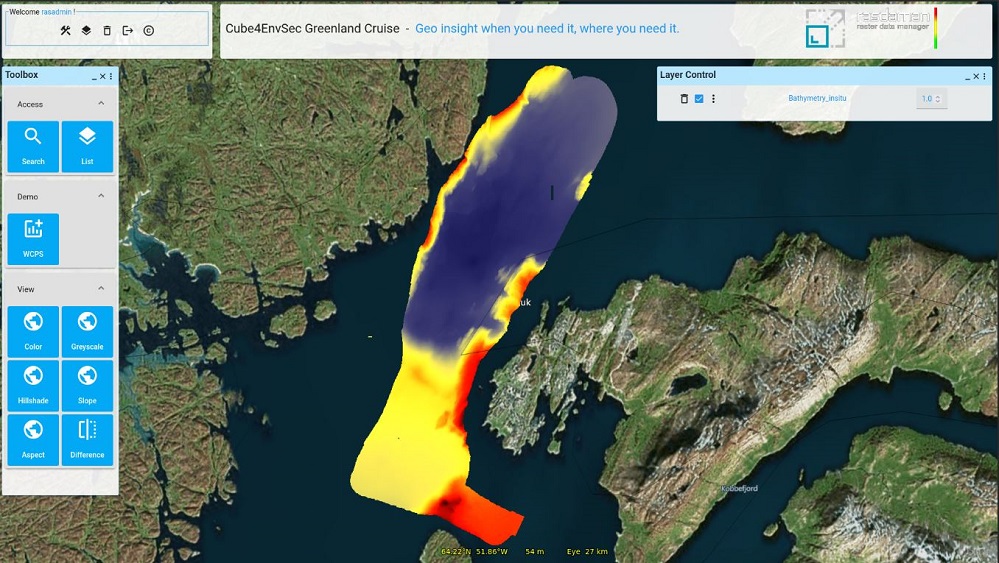Open Bathymetry_insitu layer more options
The height and width of the screenshot is (563, 999).
pyautogui.click(x=714, y=99)
